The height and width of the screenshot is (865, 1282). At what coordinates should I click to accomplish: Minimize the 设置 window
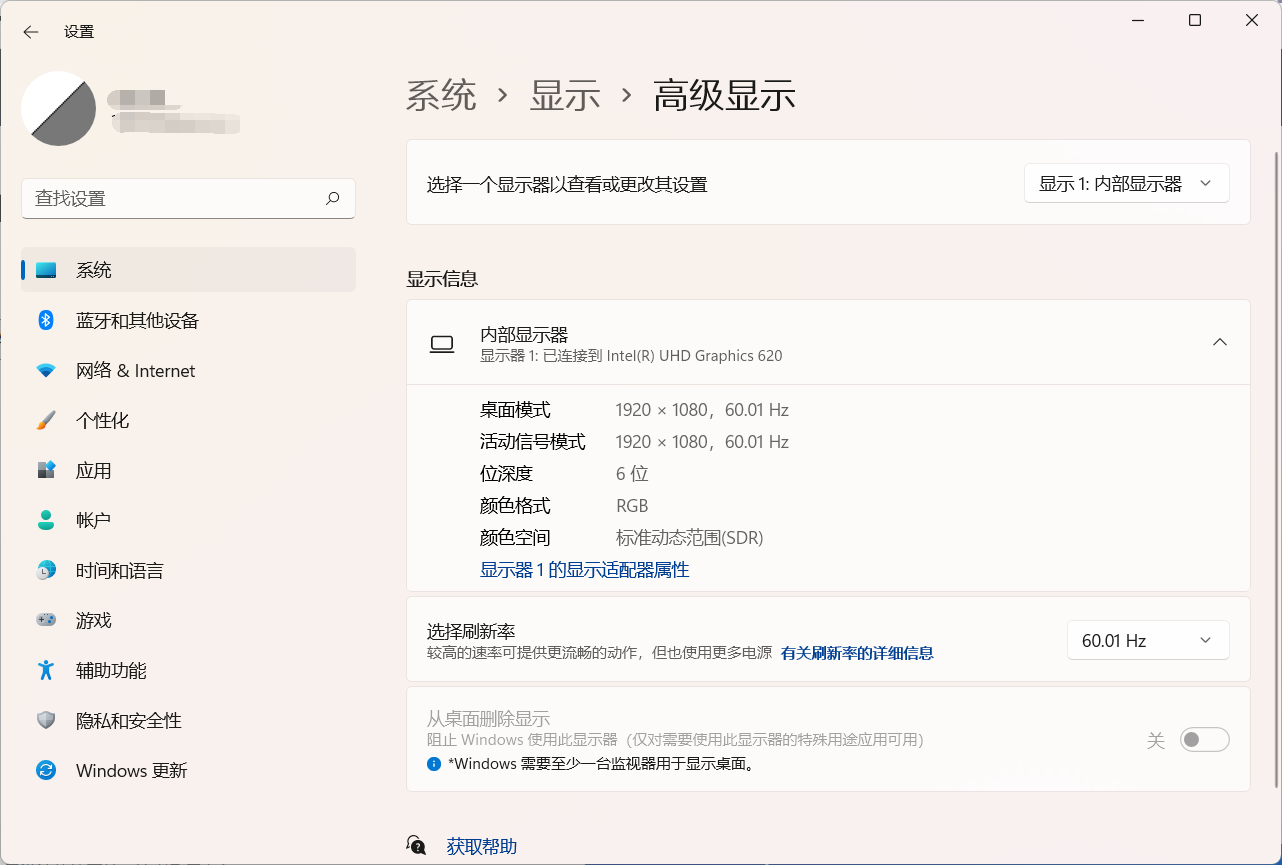[1138, 20]
